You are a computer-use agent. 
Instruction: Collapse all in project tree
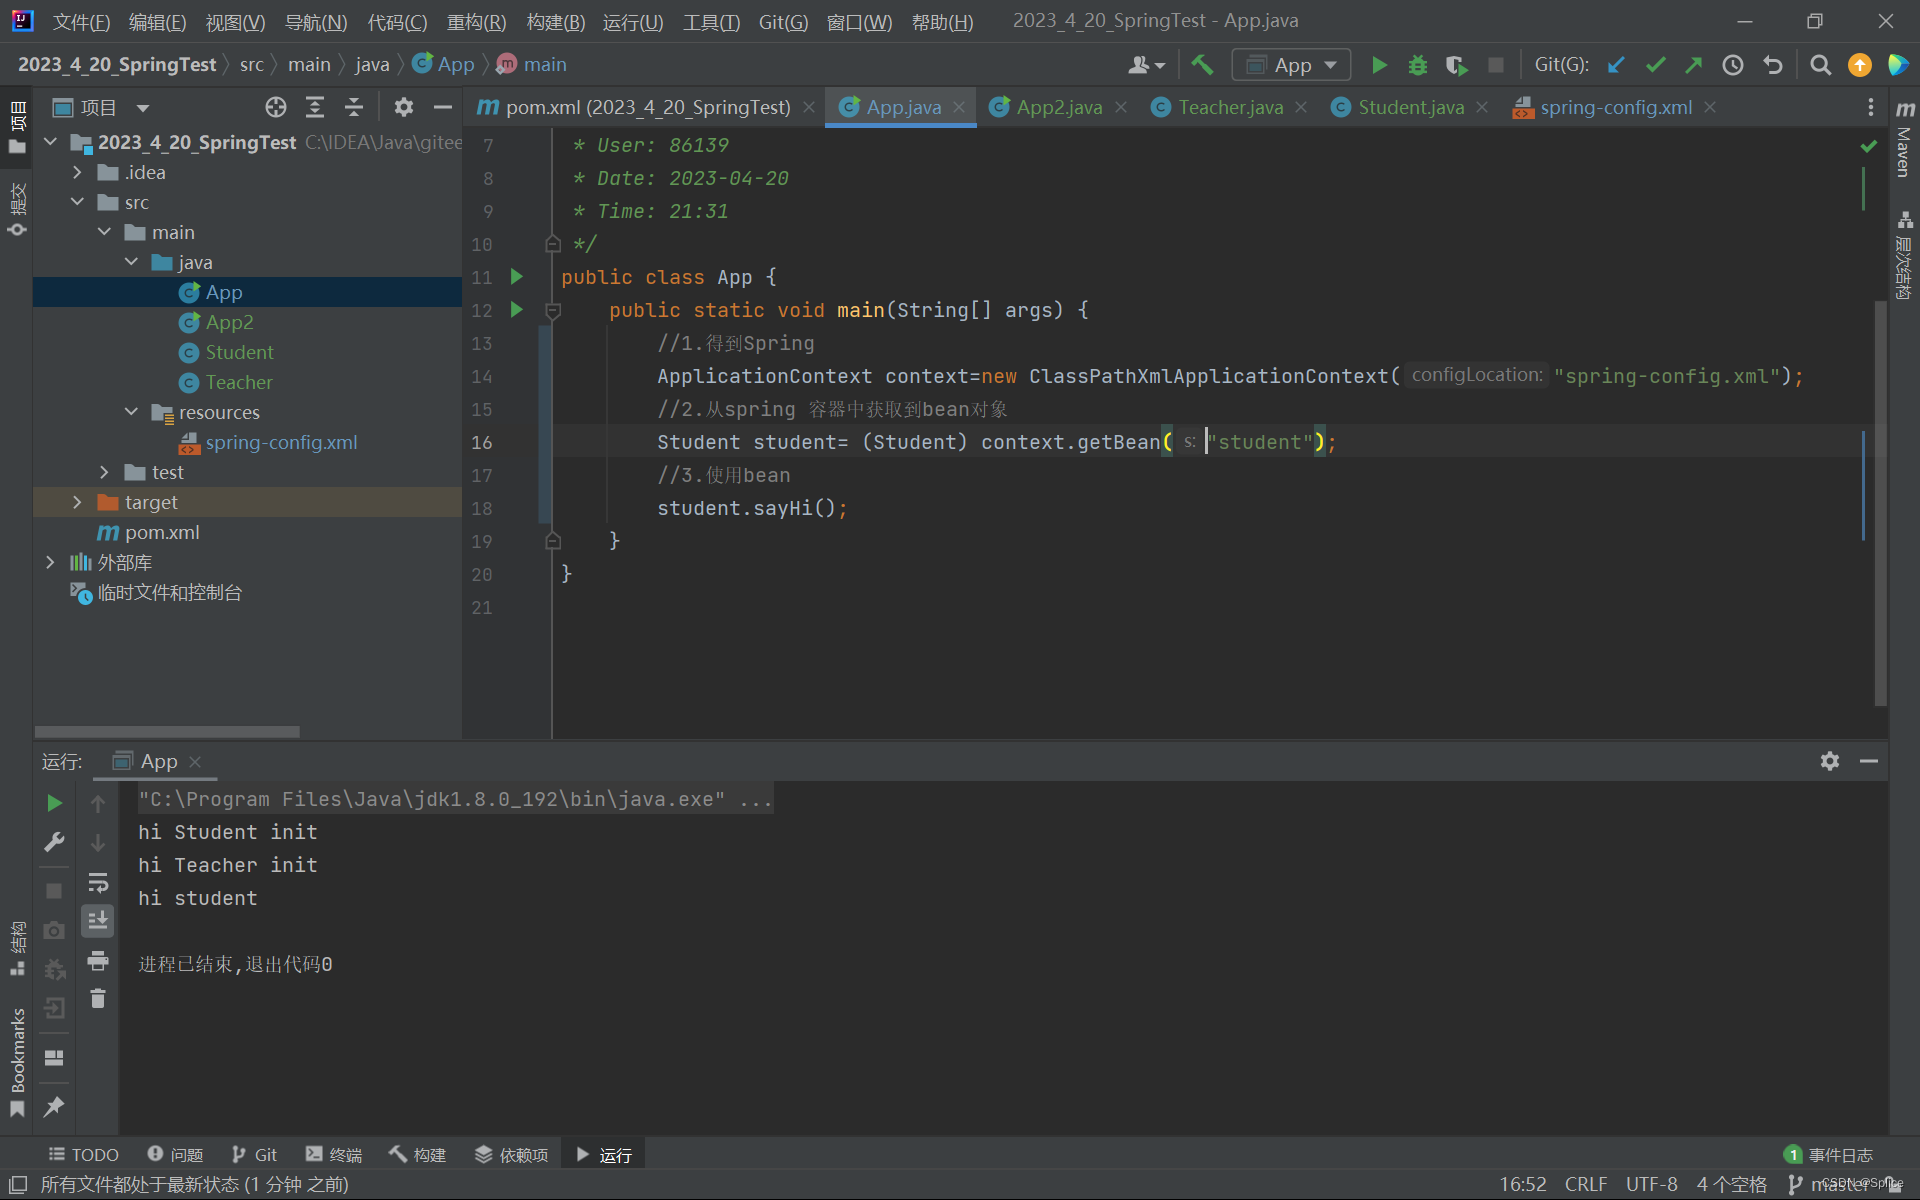(x=354, y=107)
